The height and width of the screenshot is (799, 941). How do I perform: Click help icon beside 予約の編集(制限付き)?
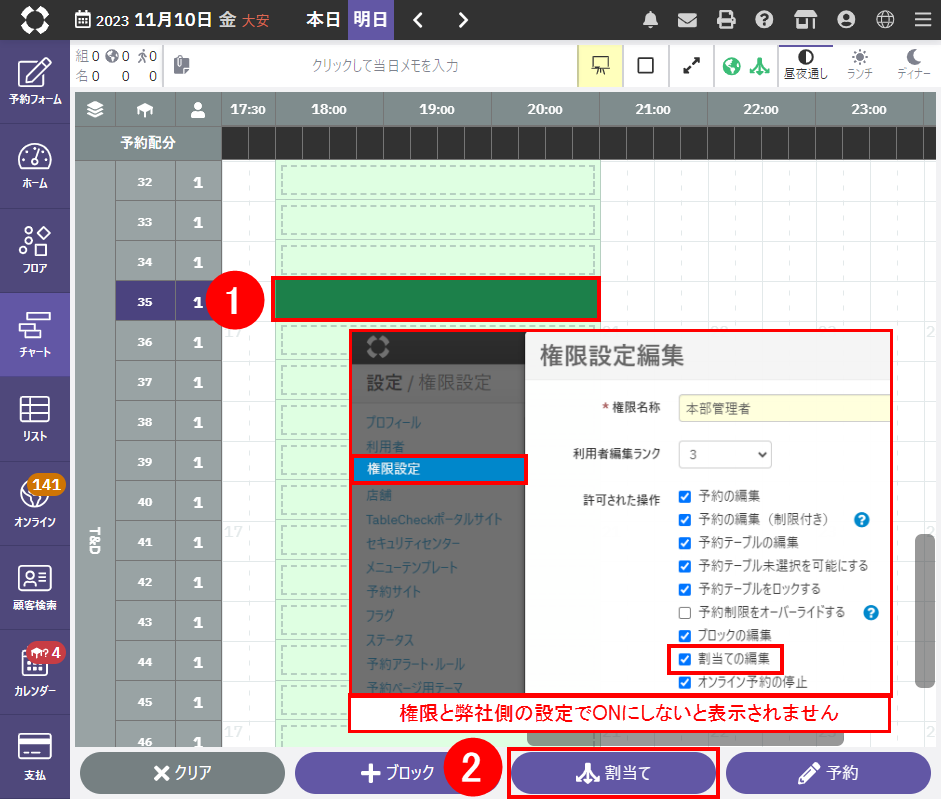coord(861,520)
